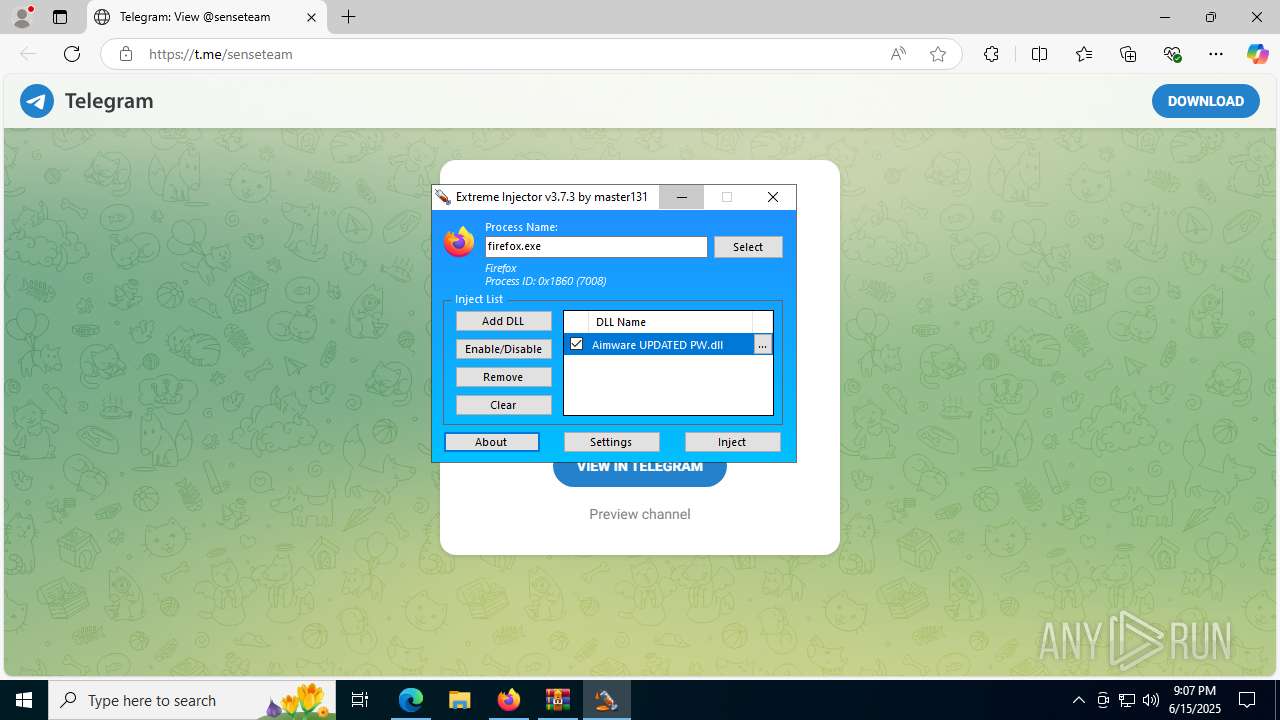The height and width of the screenshot is (720, 1280).
Task: Open Extreme Injector Settings
Action: click(x=611, y=442)
